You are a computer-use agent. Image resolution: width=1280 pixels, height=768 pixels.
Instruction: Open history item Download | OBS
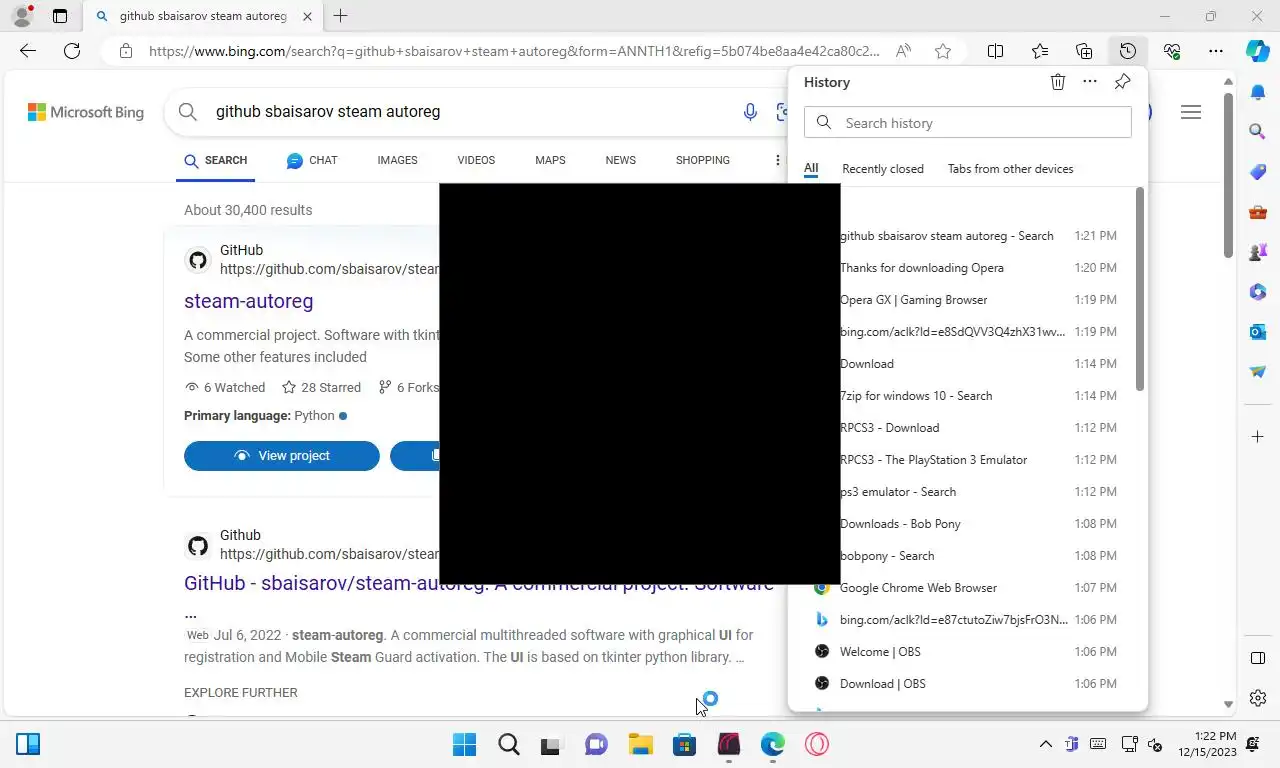[x=967, y=684]
